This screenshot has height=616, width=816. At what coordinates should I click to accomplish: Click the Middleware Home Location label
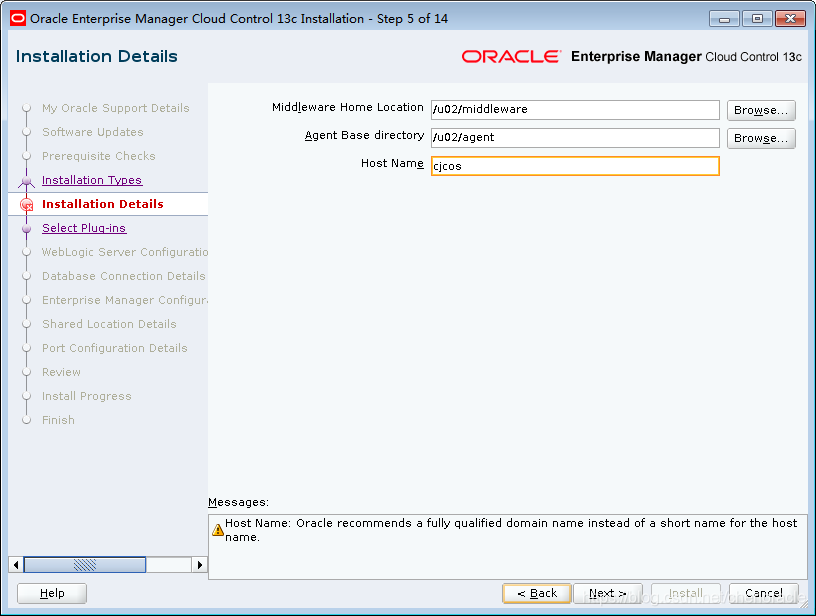pyautogui.click(x=348, y=108)
